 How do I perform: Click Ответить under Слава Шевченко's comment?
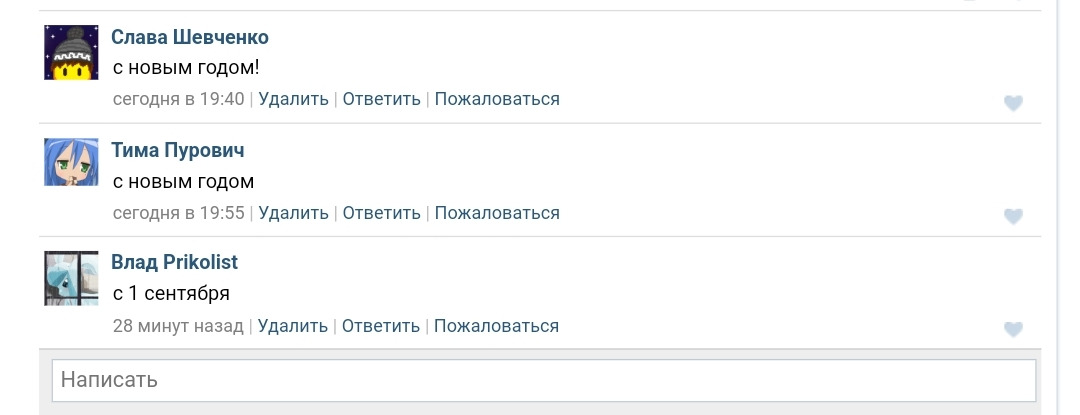pos(382,99)
